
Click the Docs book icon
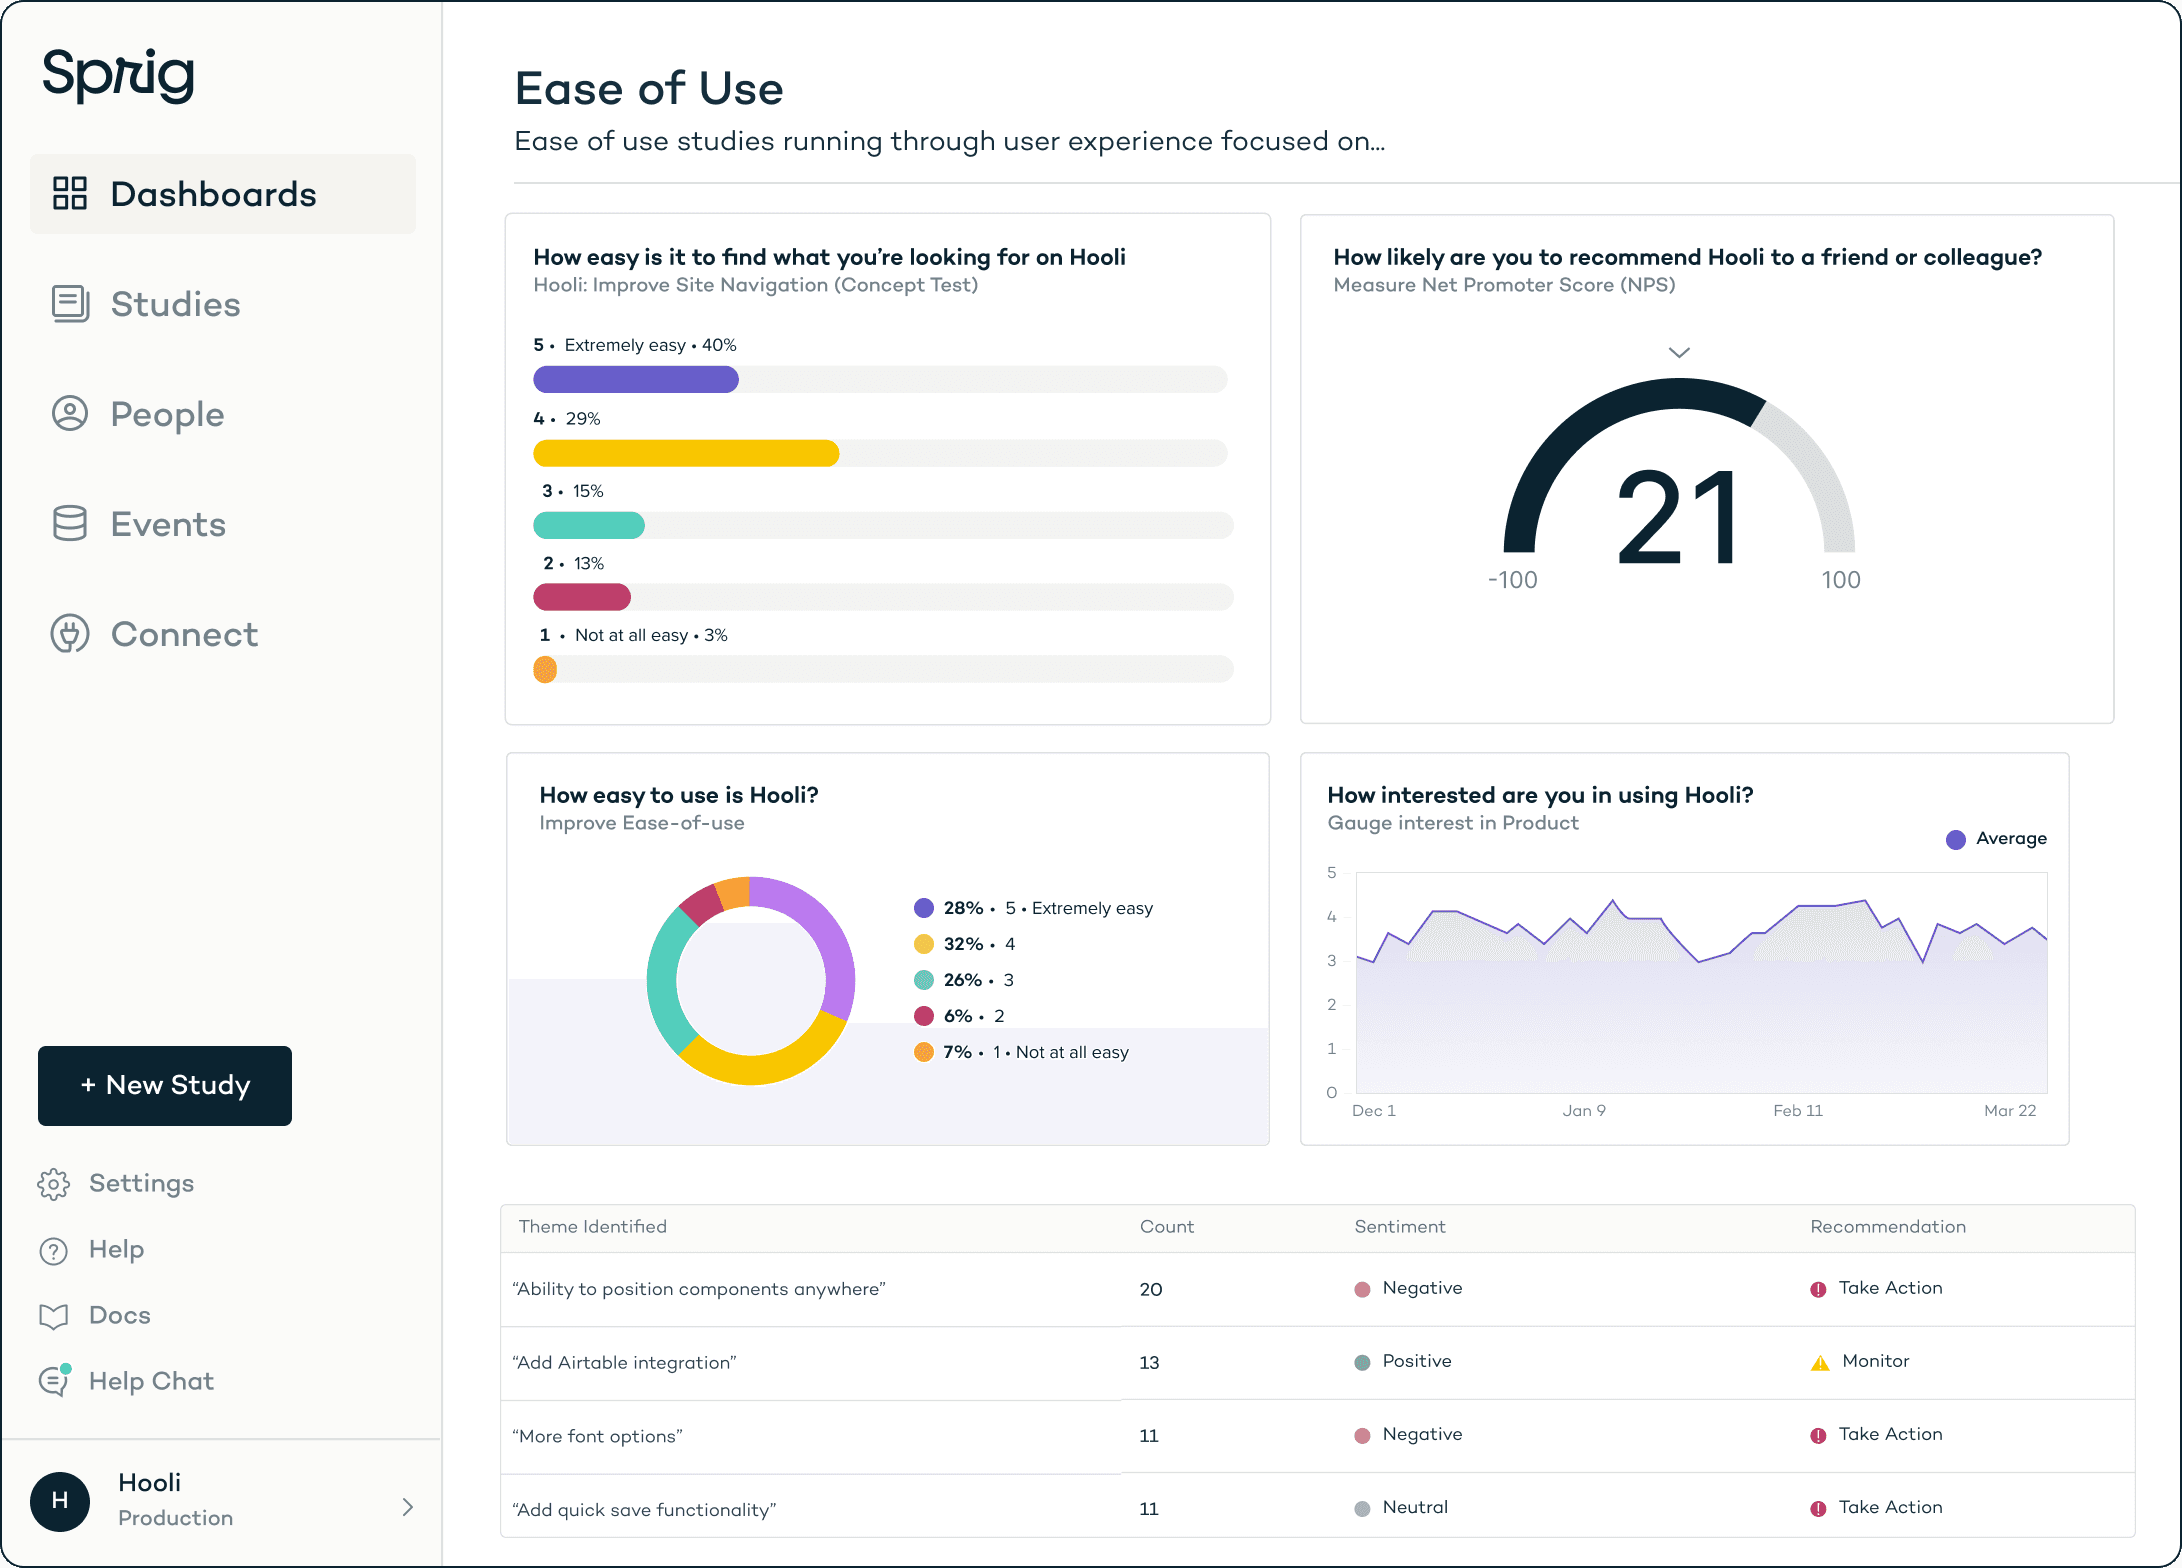[x=53, y=1316]
